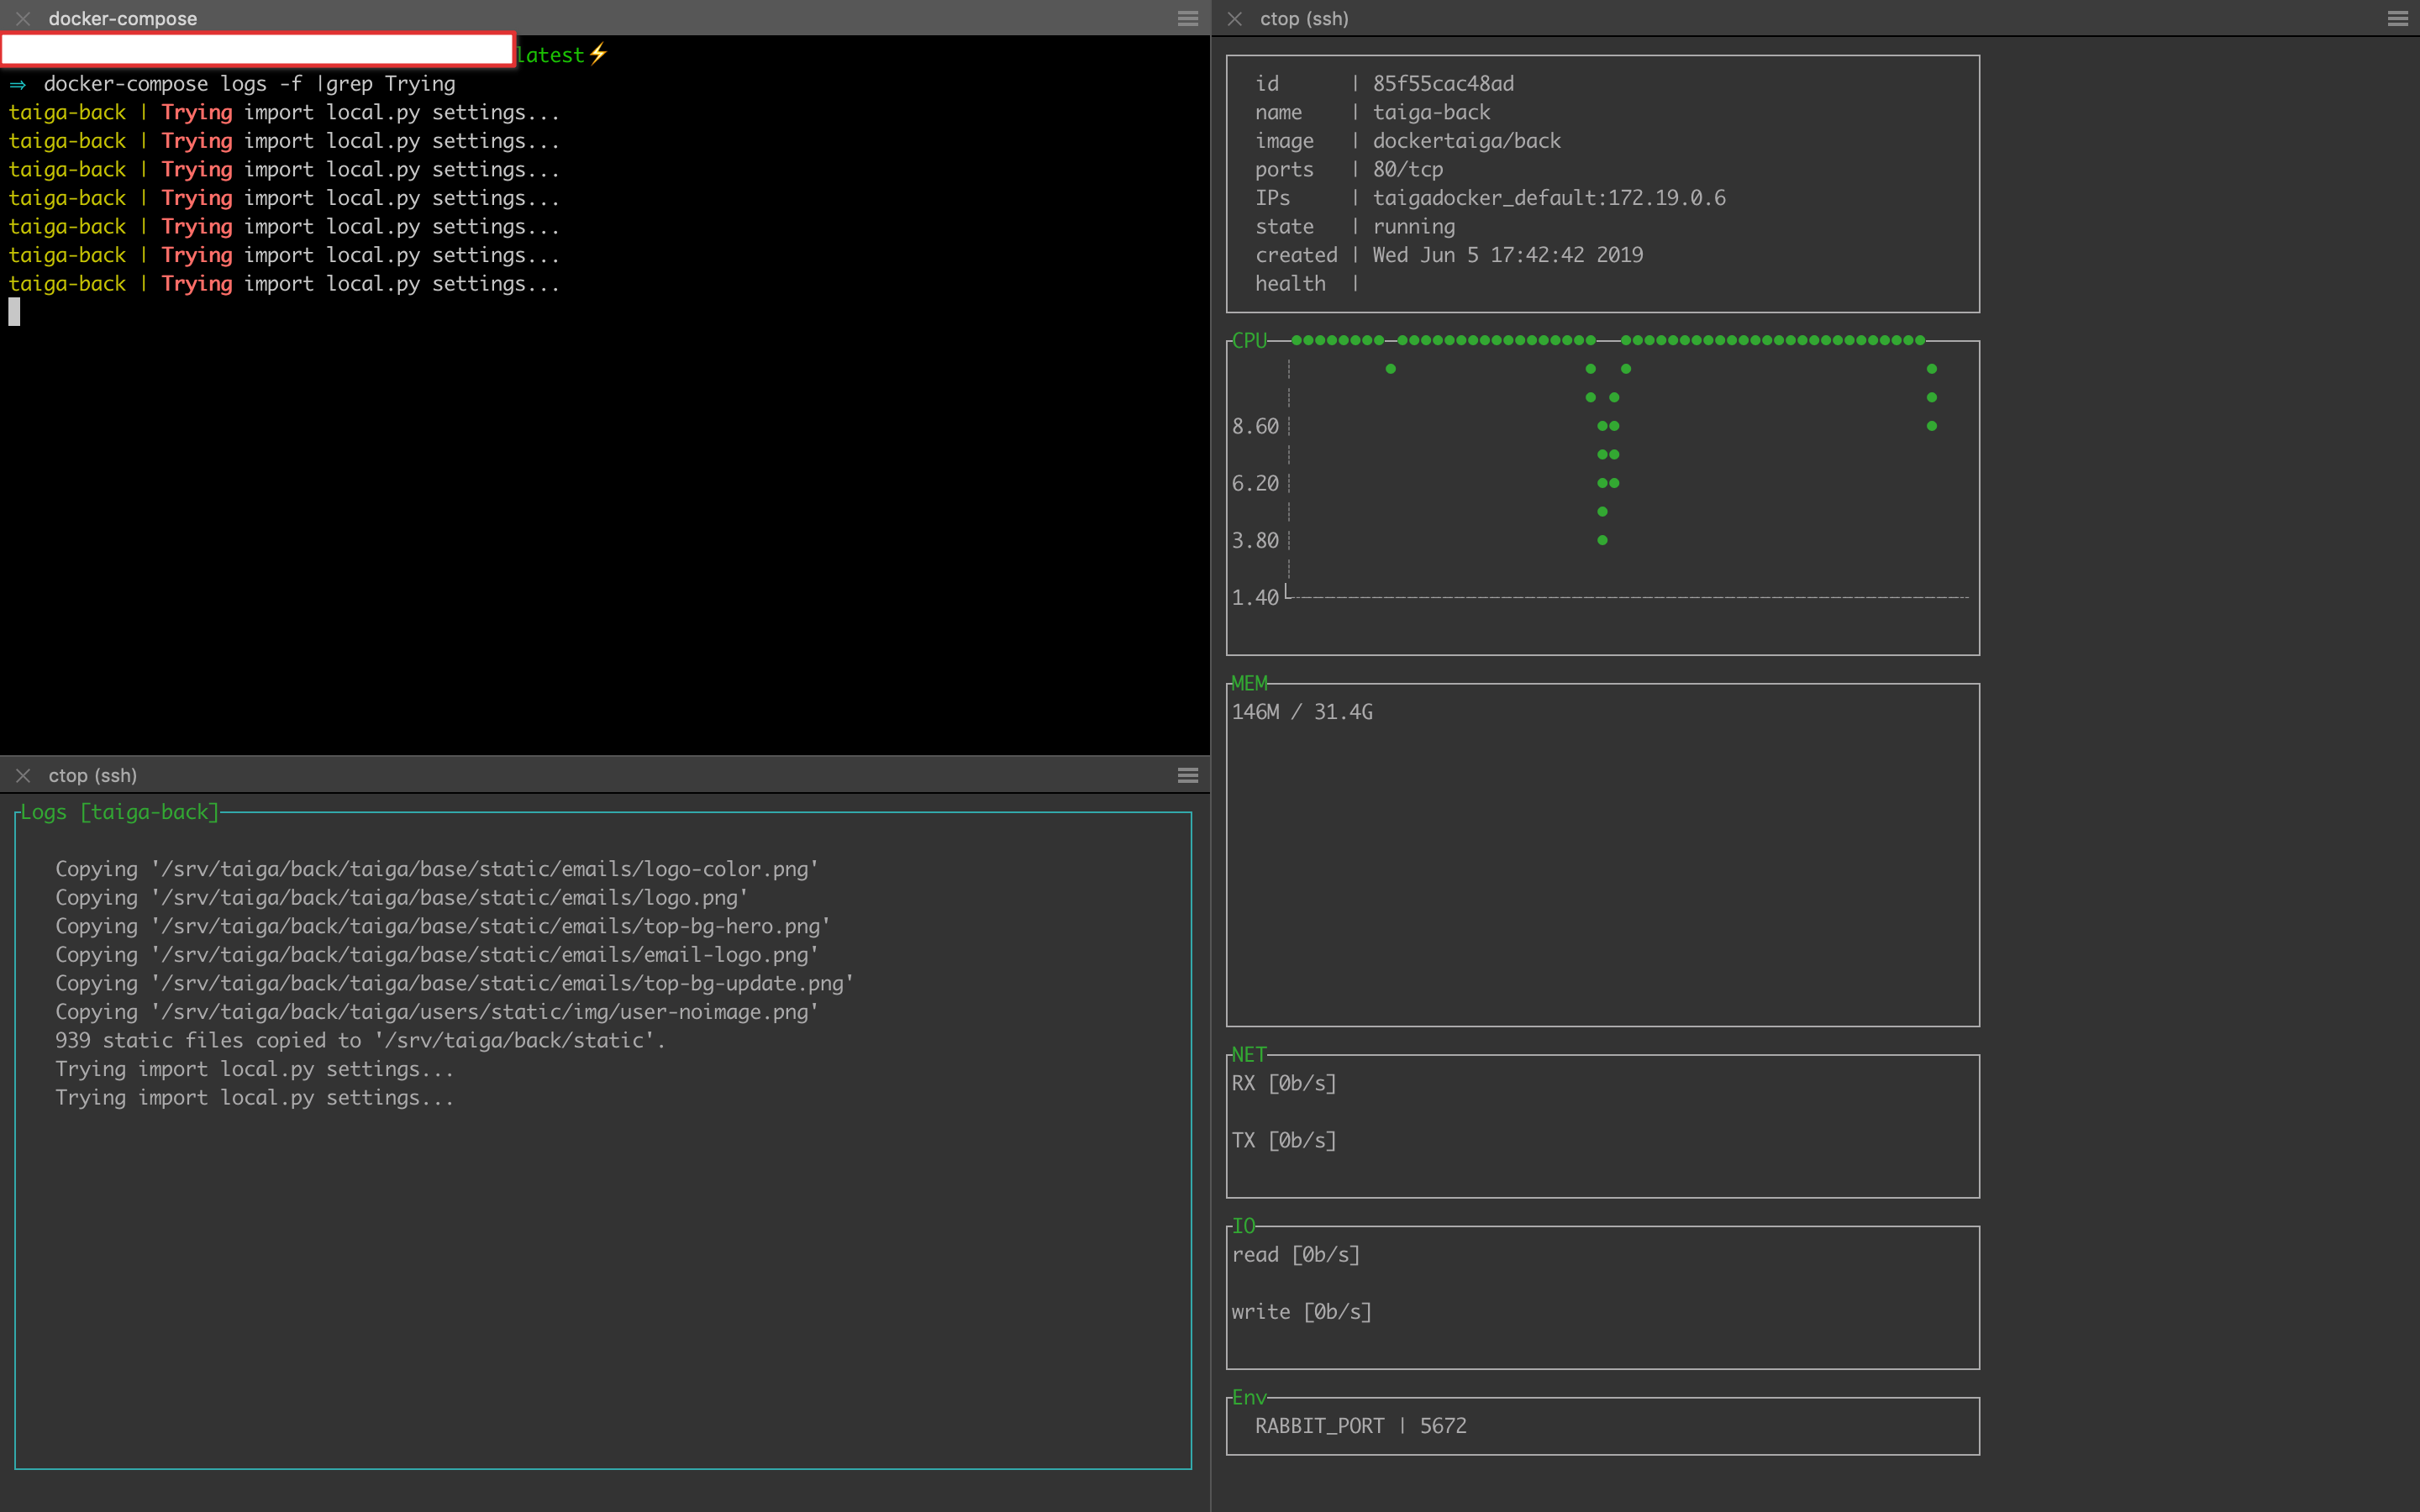Screen dimensions: 2420x1512
Task: Click the 'latest' branch text in prompt
Action: click(550, 55)
